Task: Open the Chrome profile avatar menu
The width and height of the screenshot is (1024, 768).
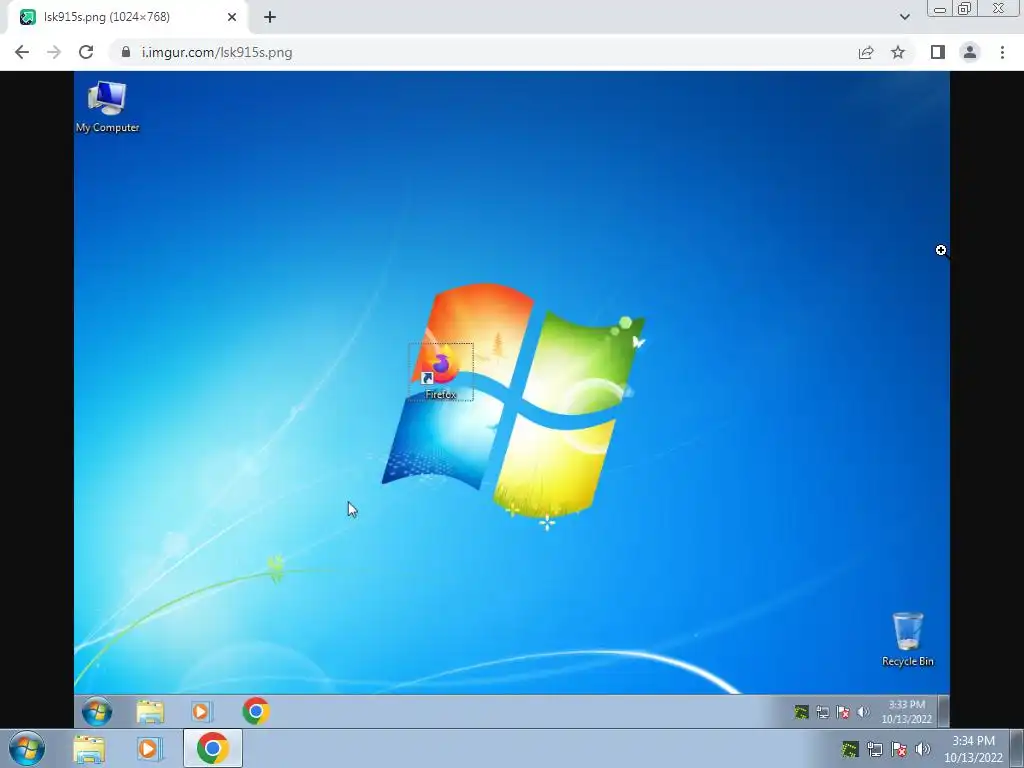Action: (970, 52)
